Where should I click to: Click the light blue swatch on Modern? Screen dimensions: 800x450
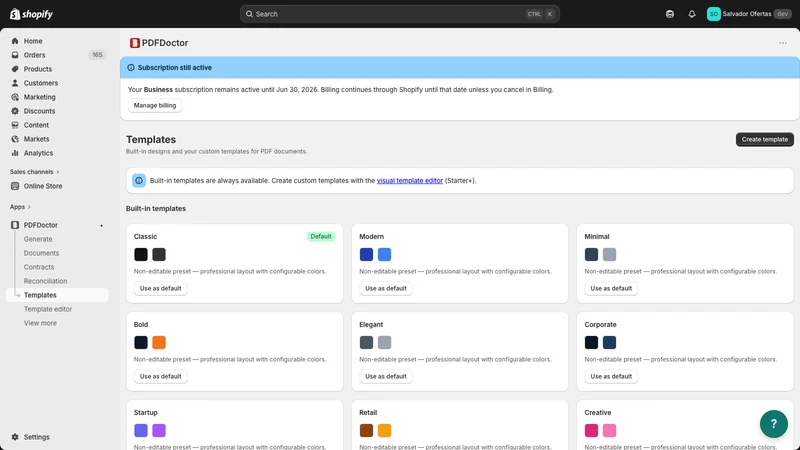tap(384, 254)
